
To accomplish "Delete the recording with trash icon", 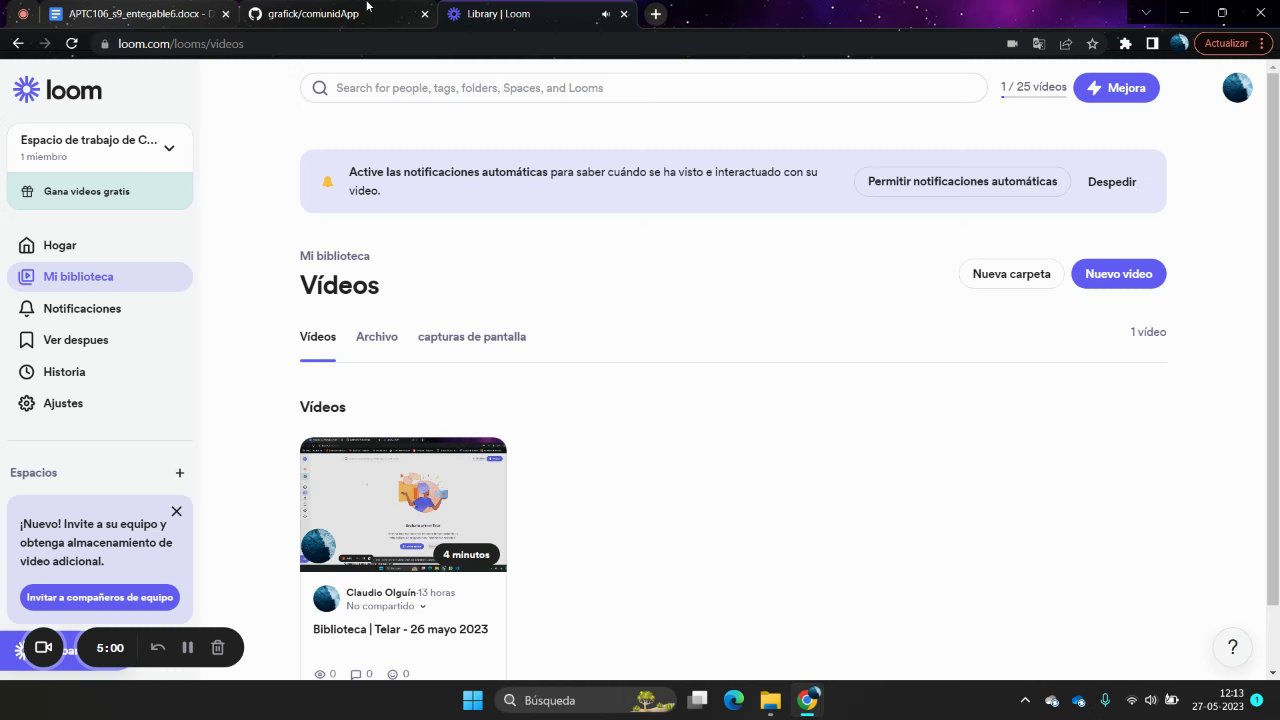I will [217, 648].
